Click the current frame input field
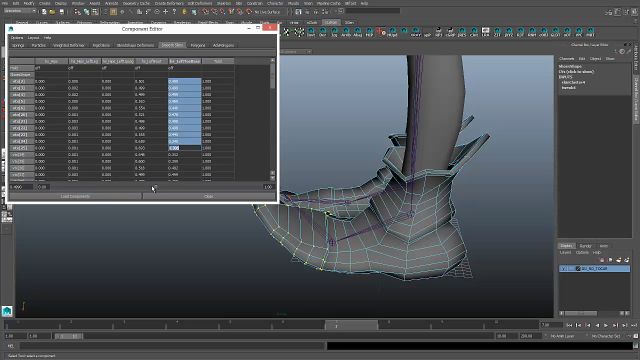 click(x=551, y=325)
